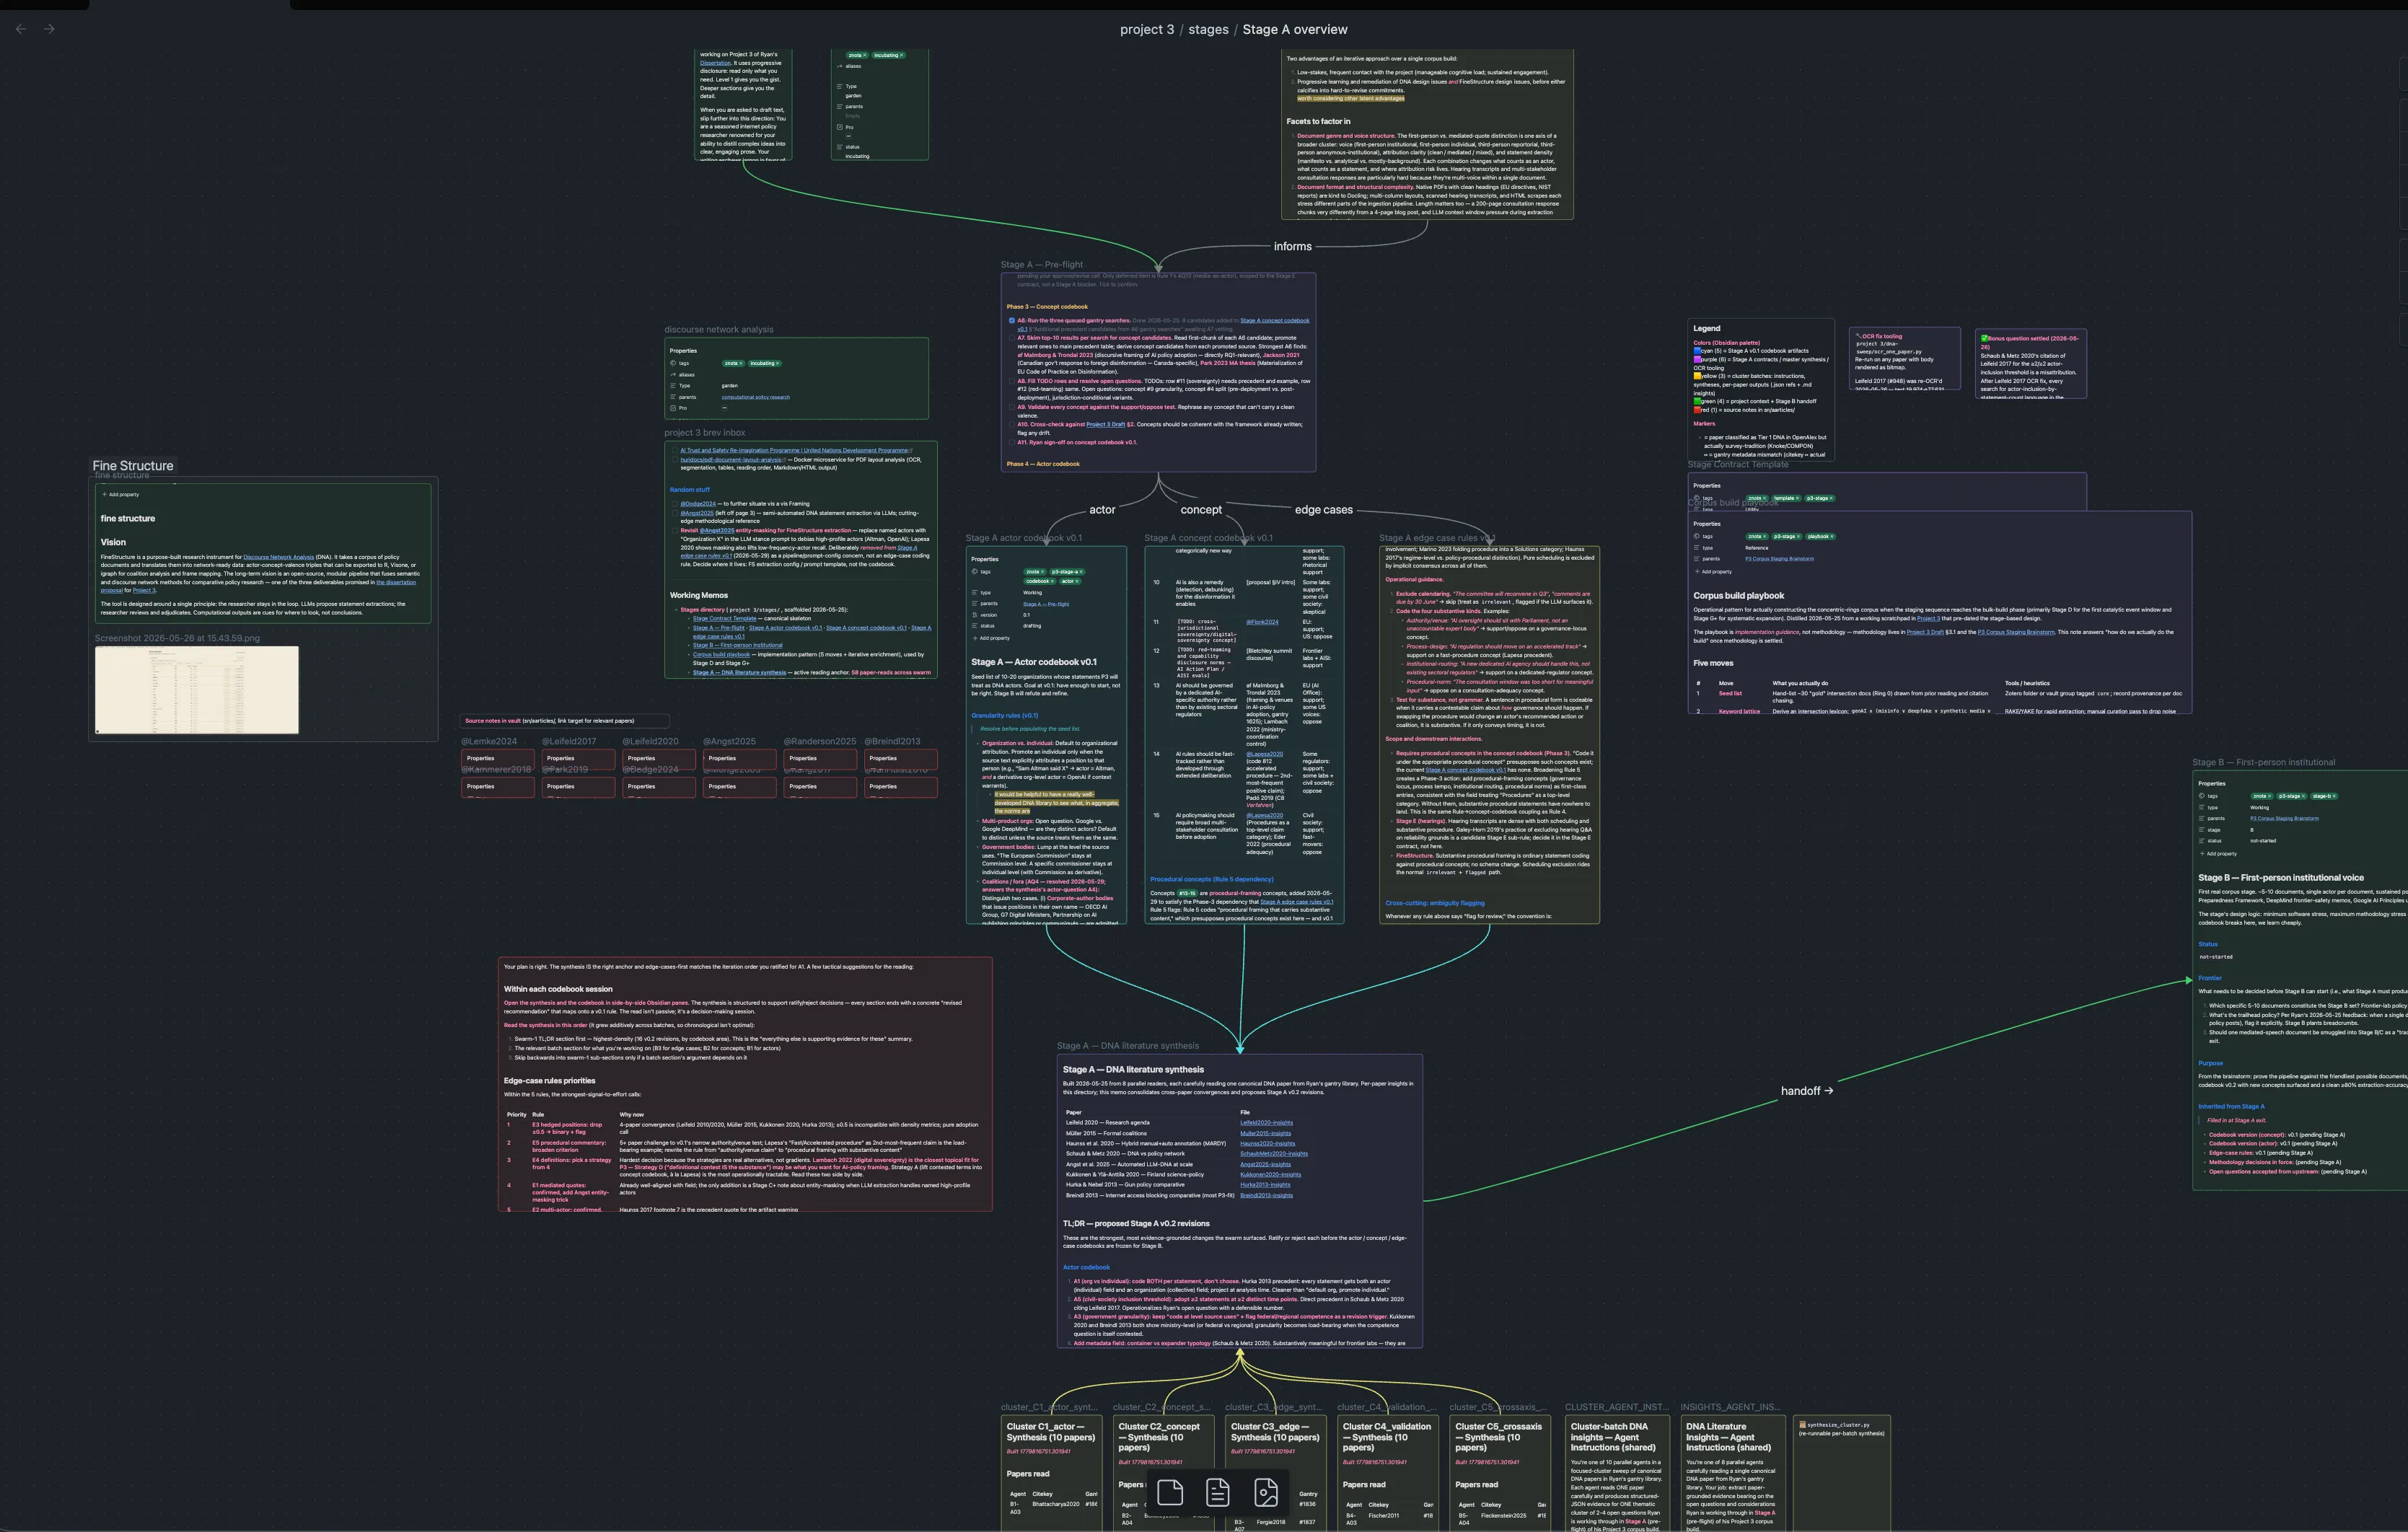Add a note from vault via canvas toolbar
The height and width of the screenshot is (1532, 2408).
tap(1217, 1493)
